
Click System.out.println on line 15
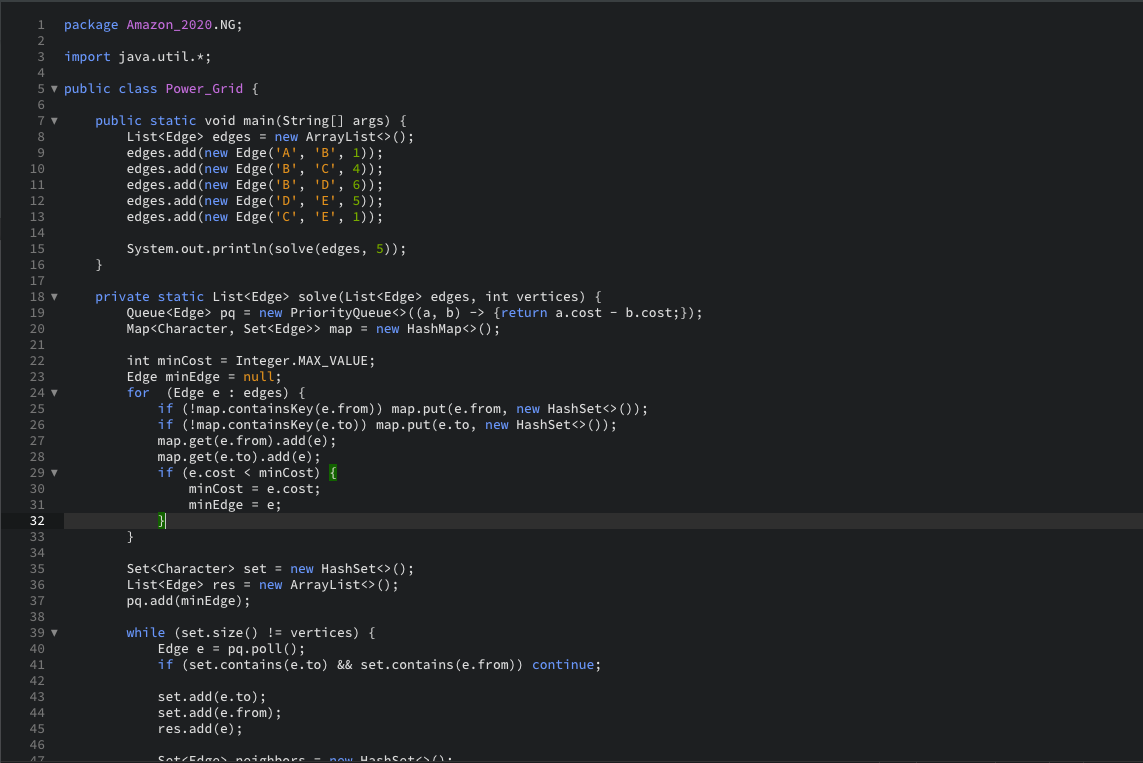pyautogui.click(x=197, y=249)
